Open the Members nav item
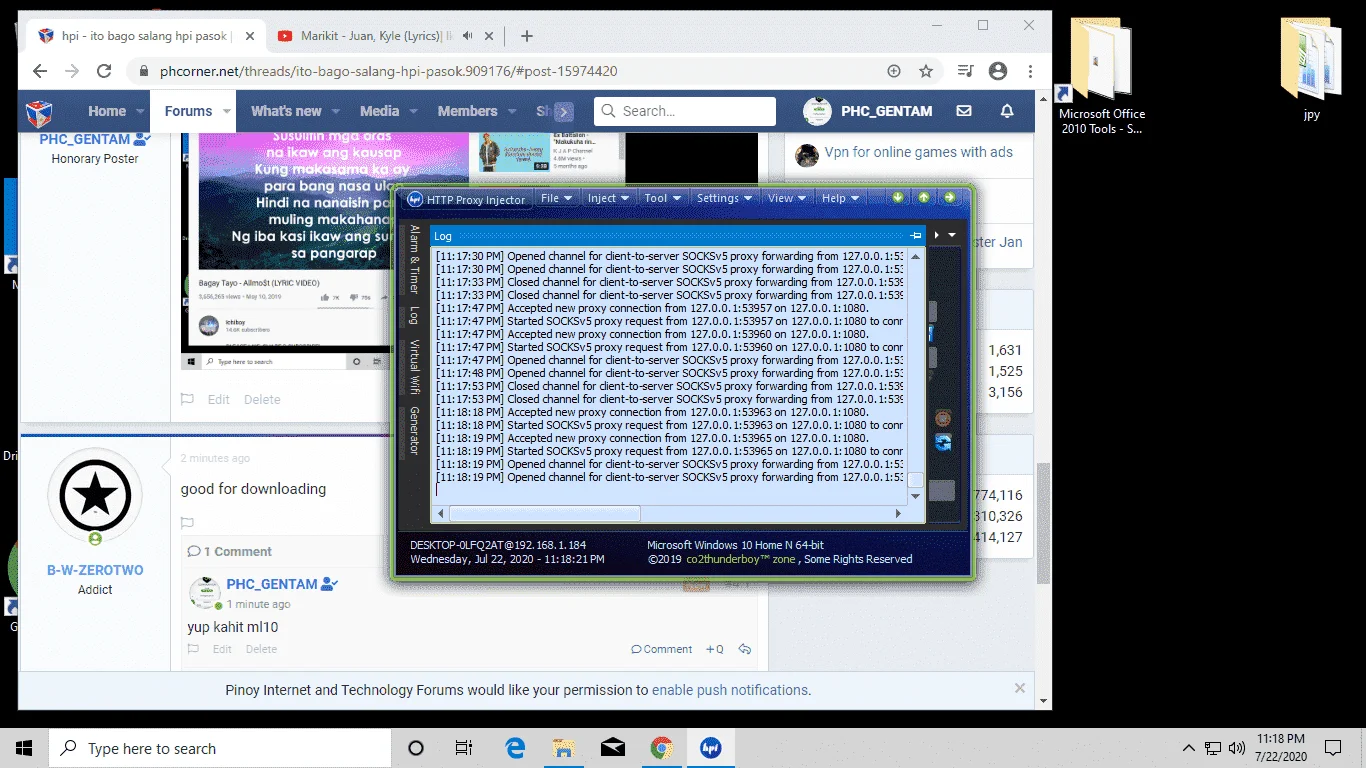 (467, 111)
